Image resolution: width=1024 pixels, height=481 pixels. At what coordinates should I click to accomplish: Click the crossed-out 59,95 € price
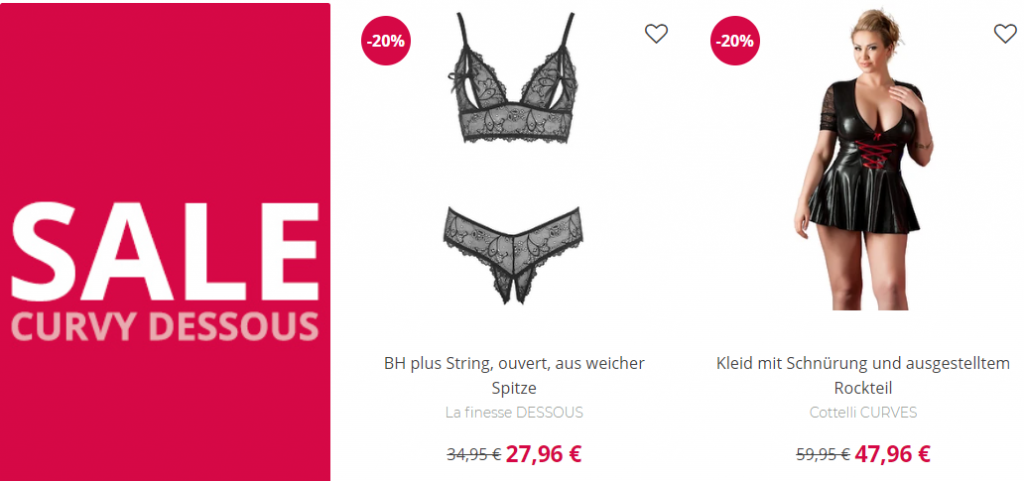(823, 454)
